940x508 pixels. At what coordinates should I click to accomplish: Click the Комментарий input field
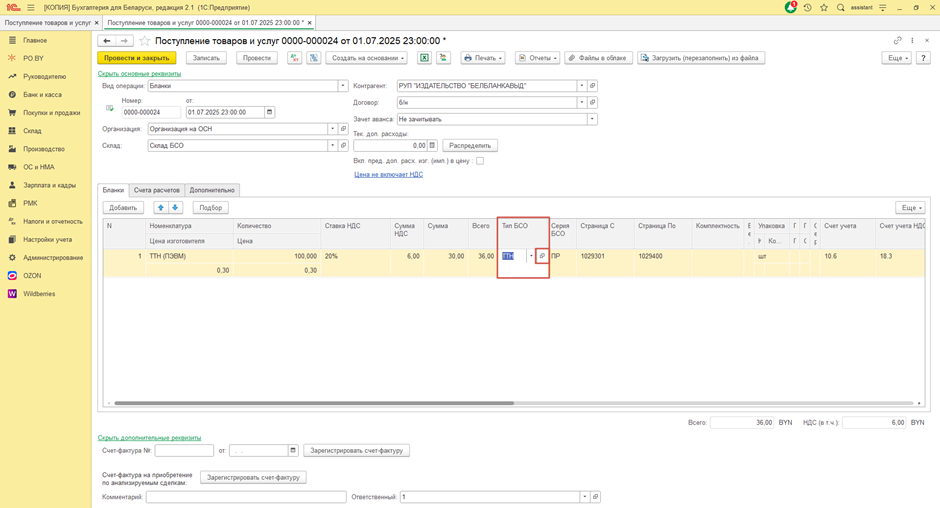(x=246, y=497)
